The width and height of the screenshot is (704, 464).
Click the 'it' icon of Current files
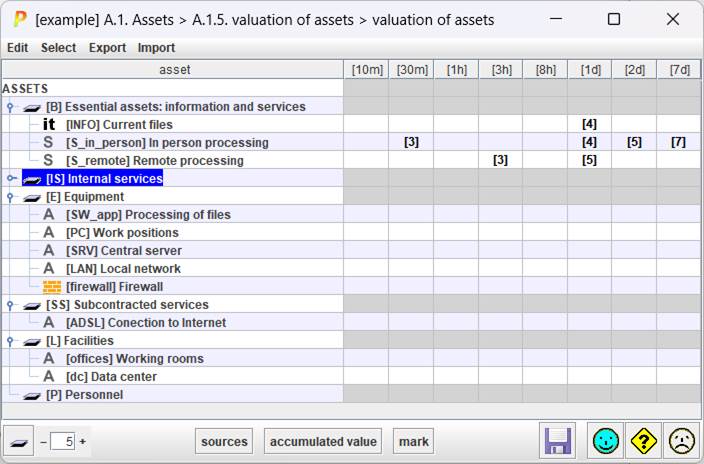click(49, 124)
